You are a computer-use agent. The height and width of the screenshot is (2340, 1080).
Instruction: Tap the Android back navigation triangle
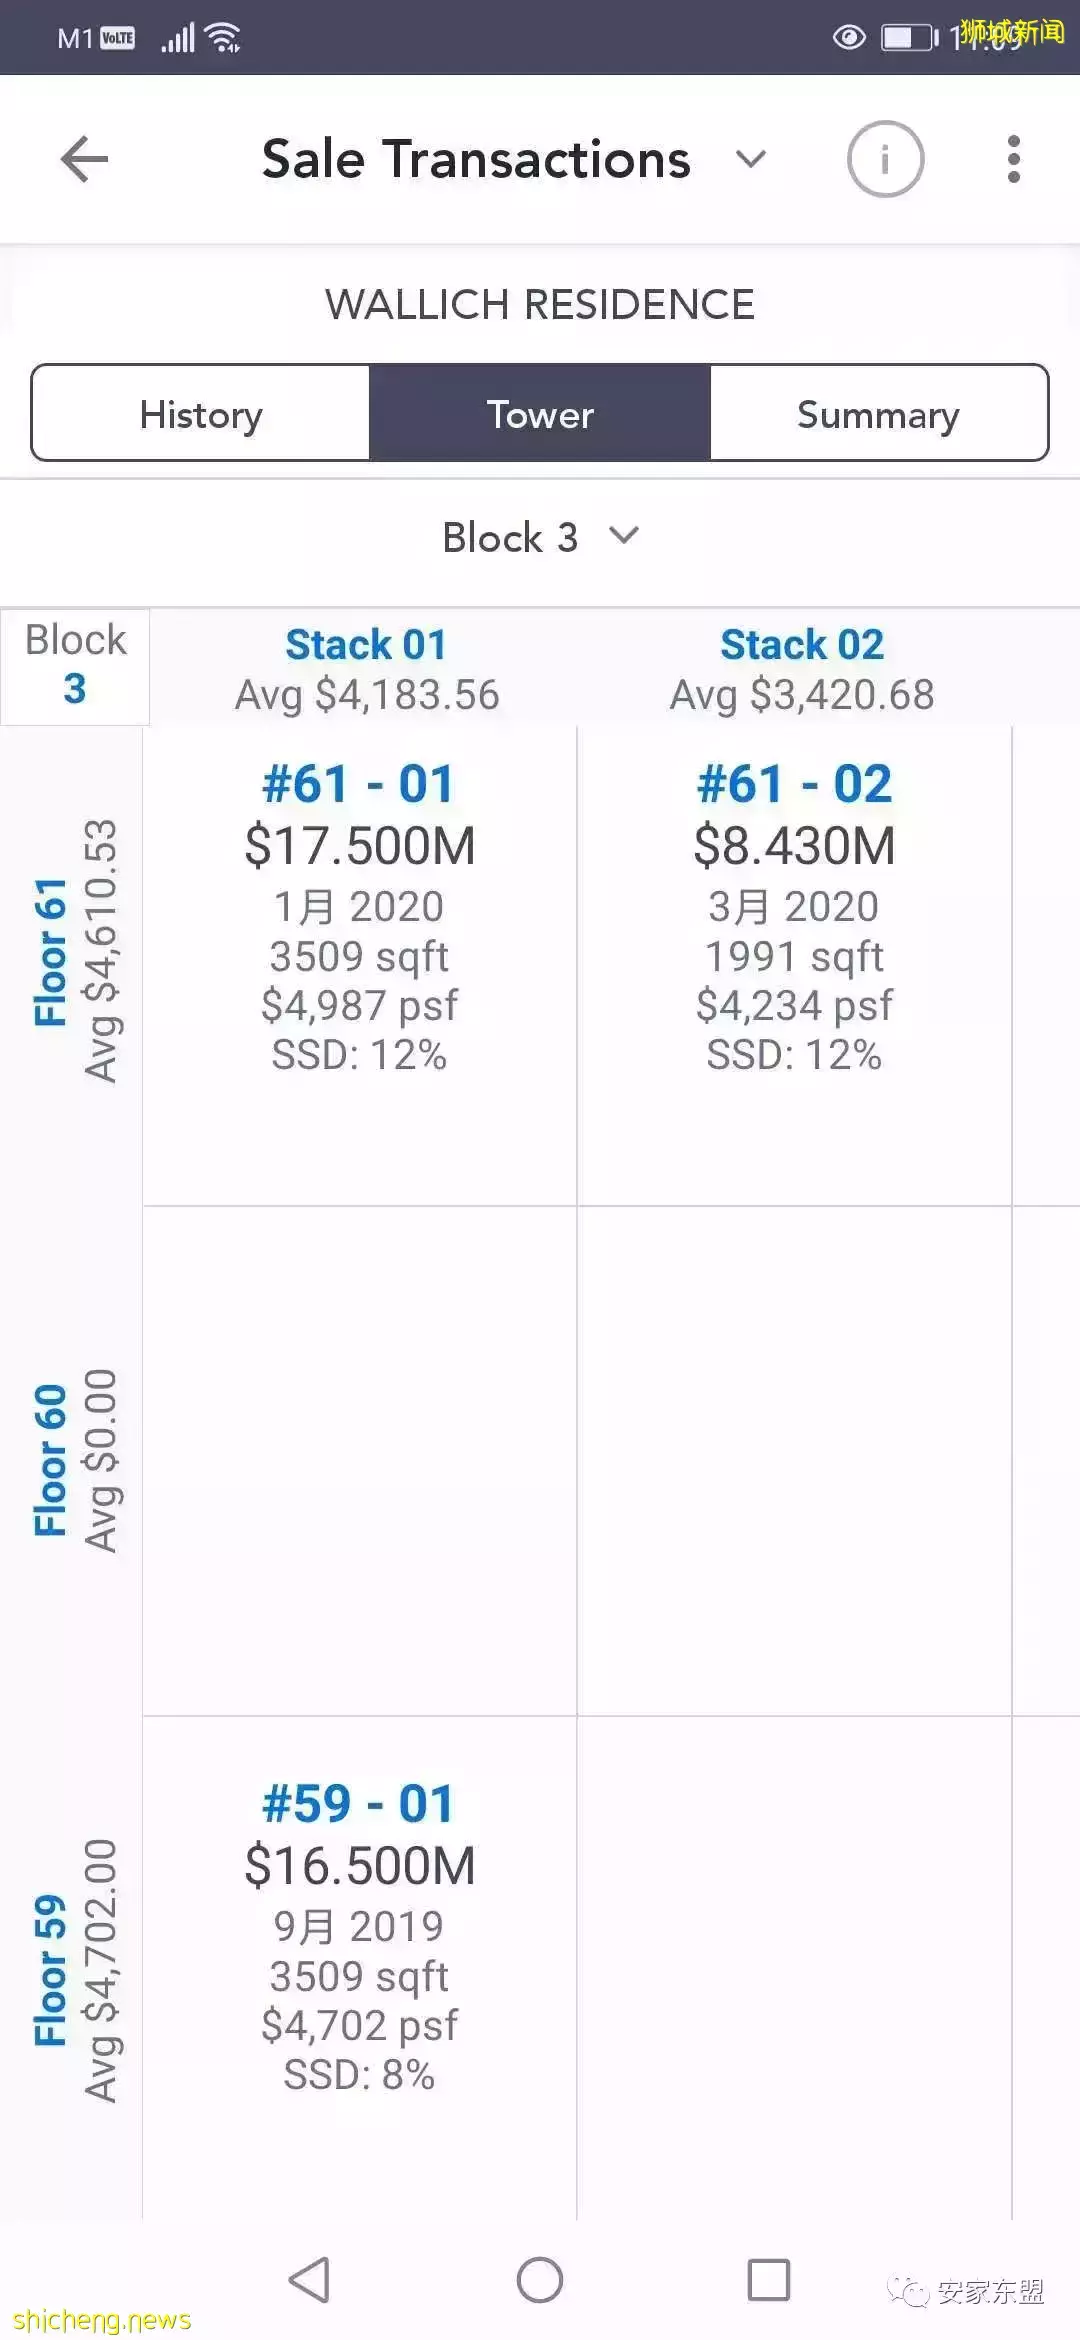point(309,2279)
